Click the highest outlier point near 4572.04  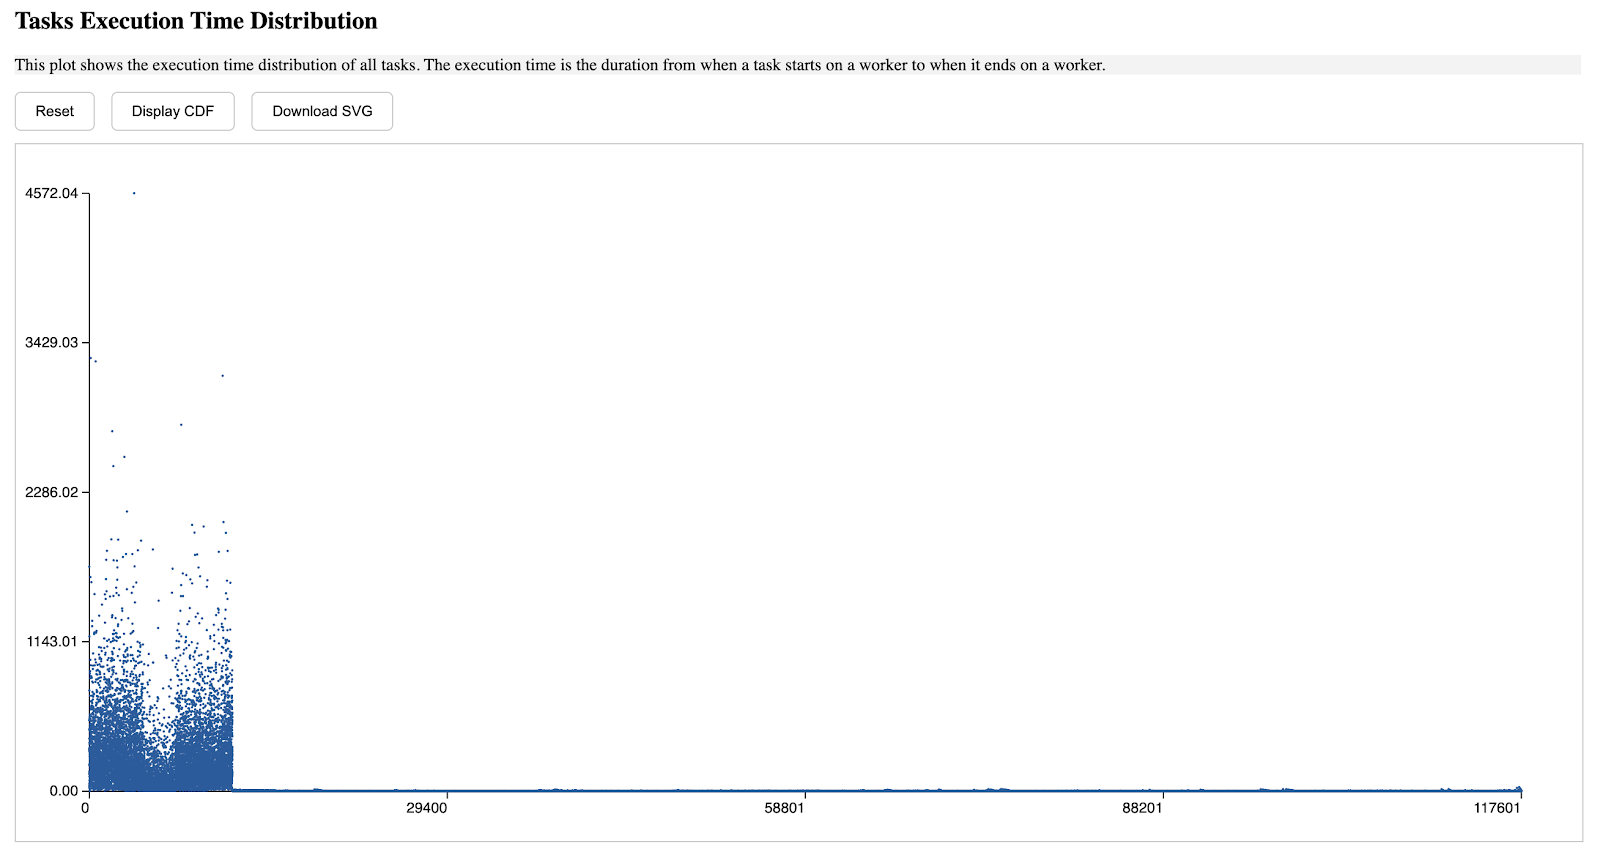tap(134, 193)
